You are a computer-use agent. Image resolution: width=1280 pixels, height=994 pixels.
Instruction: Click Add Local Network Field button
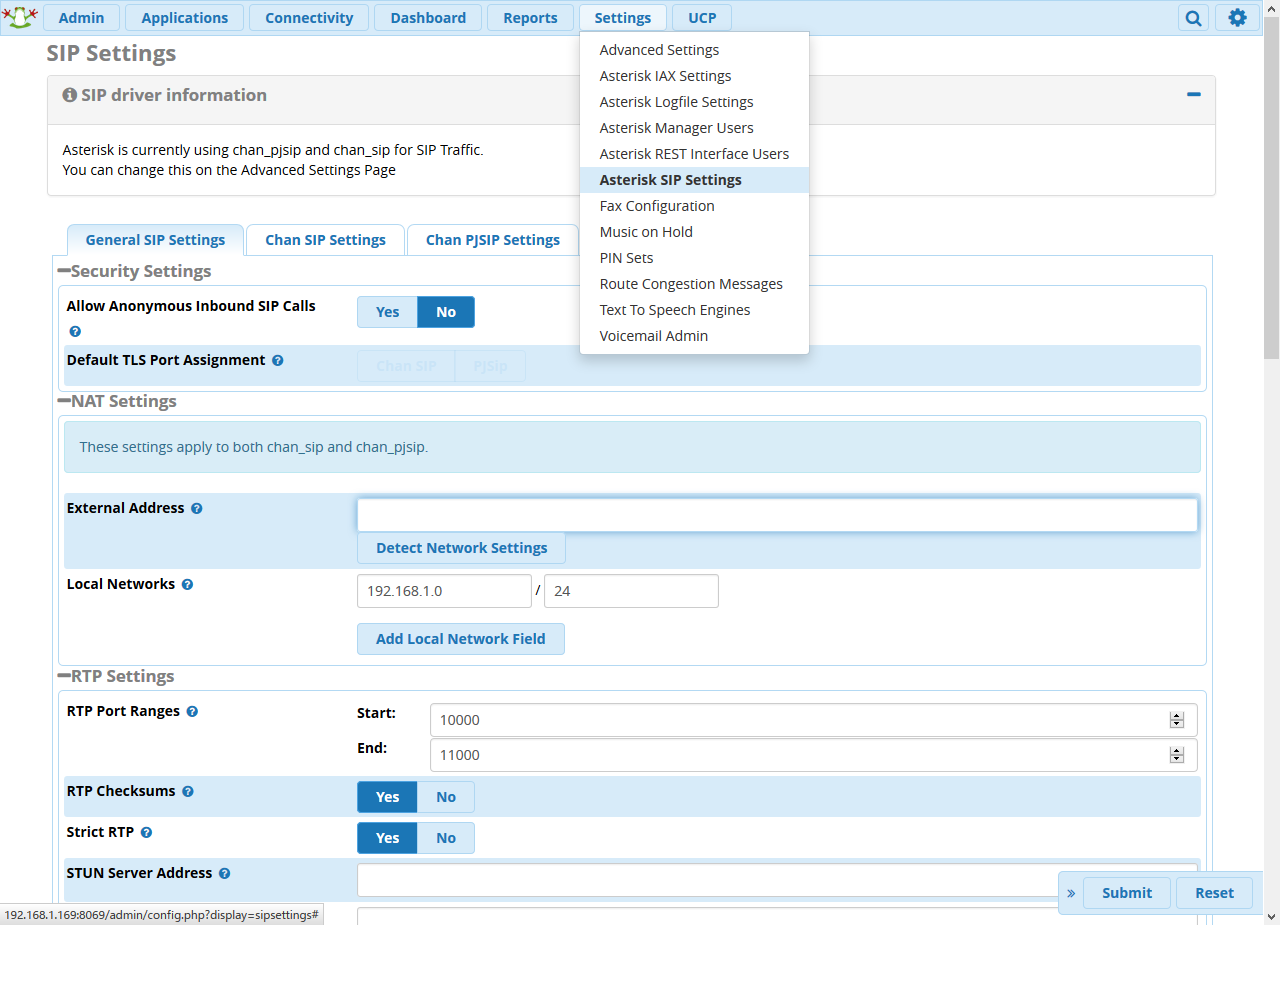click(461, 639)
